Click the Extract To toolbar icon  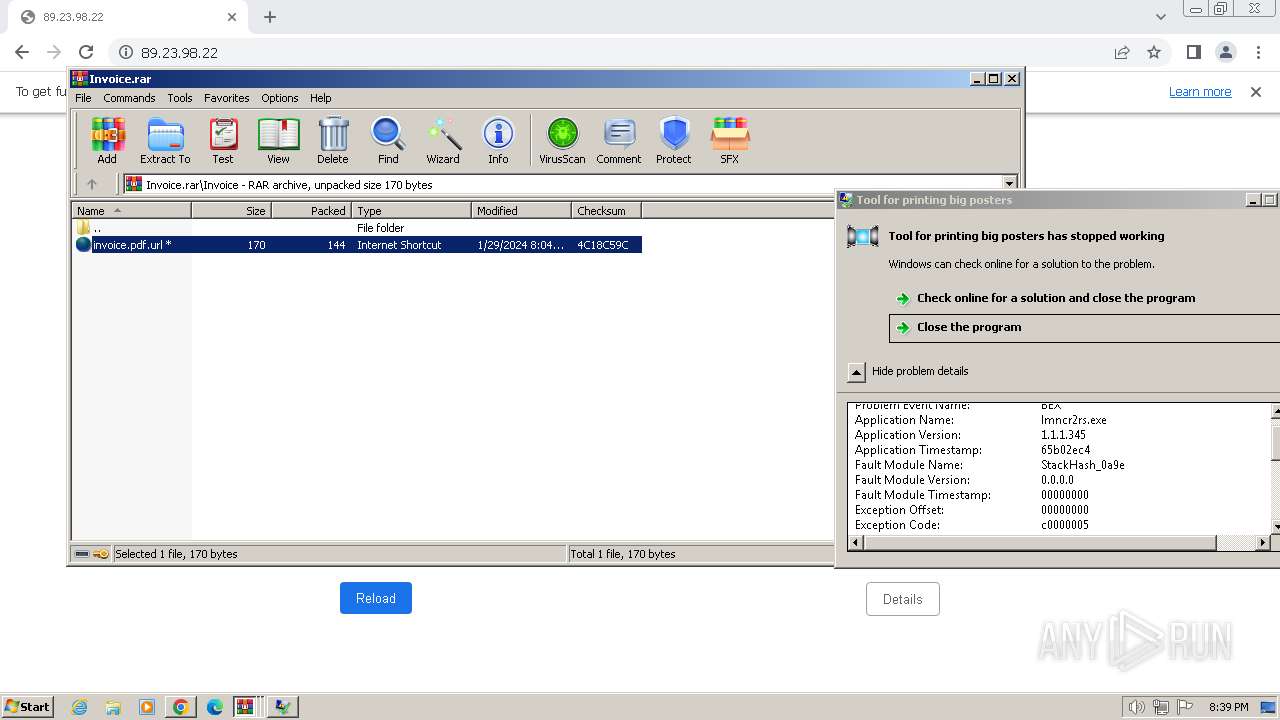(x=165, y=140)
